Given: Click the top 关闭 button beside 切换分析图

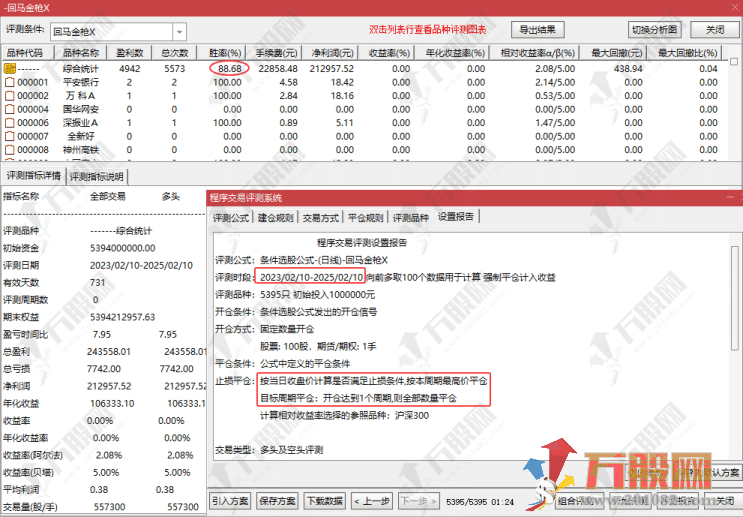Looking at the screenshot, I should click(x=715, y=30).
